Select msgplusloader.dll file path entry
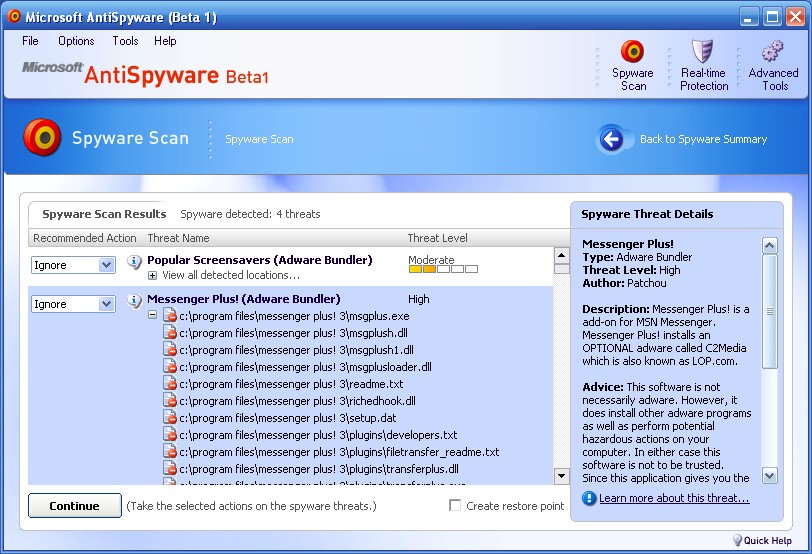This screenshot has width=812, height=554. [306, 367]
